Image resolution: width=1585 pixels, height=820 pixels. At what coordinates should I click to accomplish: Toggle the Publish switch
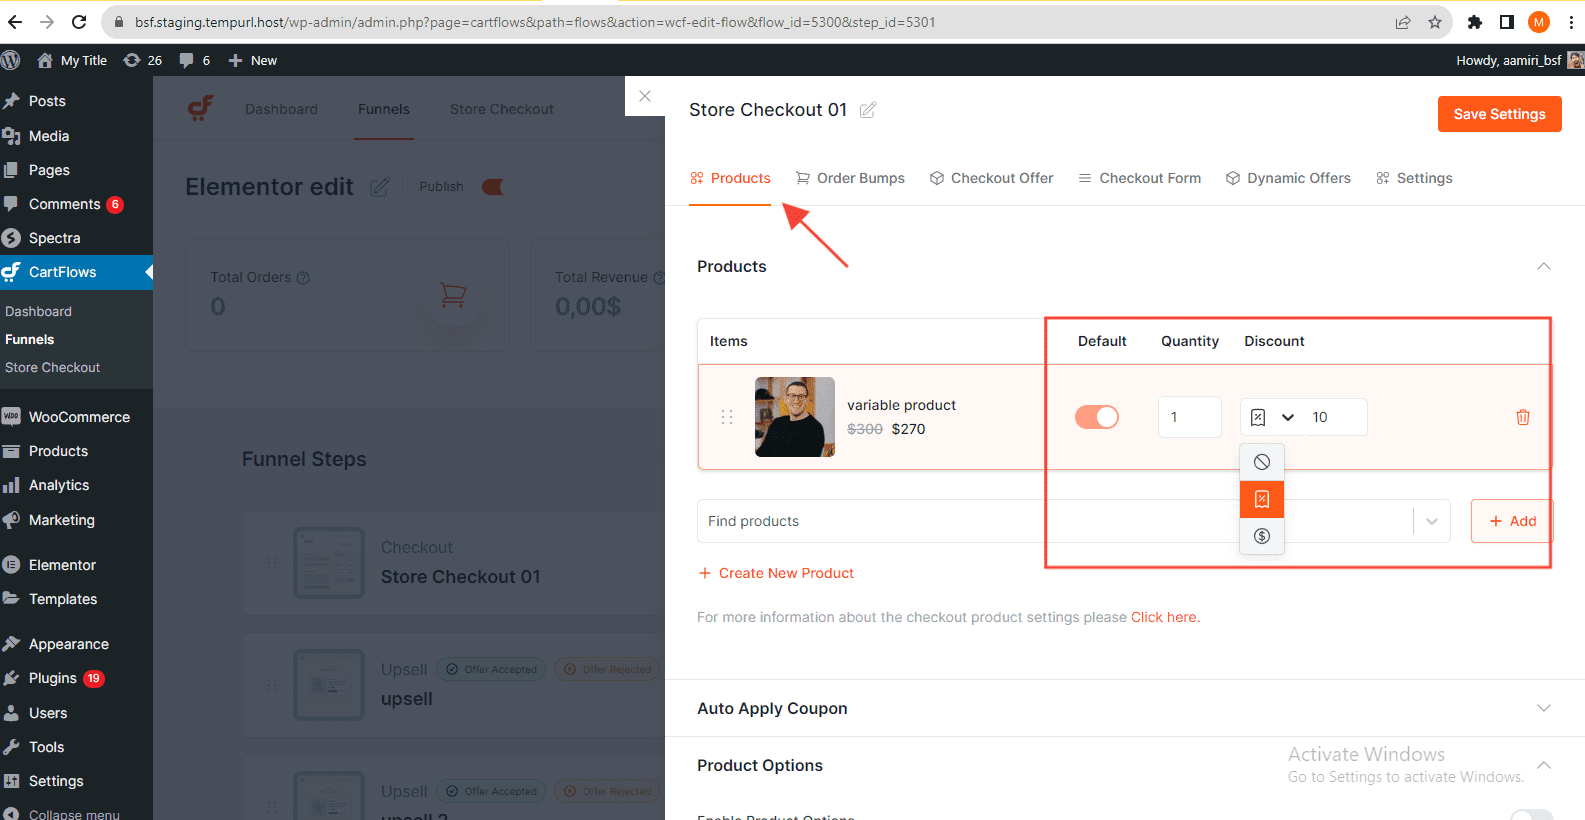(494, 187)
